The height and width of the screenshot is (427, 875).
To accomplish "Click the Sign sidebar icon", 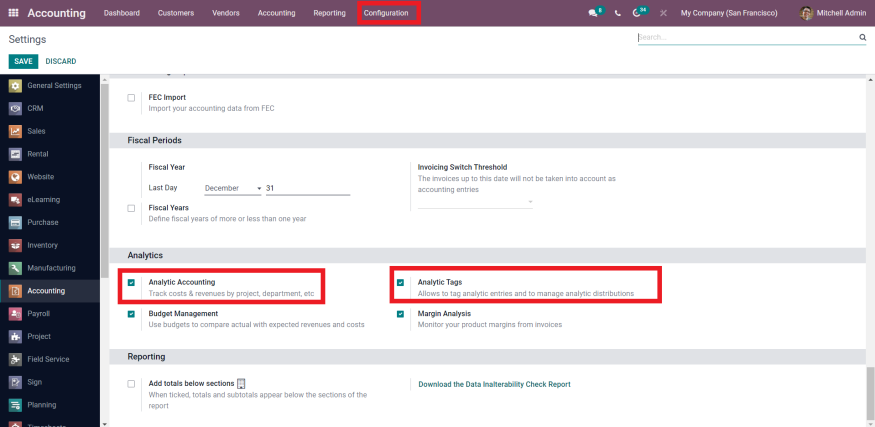I will tap(16, 382).
